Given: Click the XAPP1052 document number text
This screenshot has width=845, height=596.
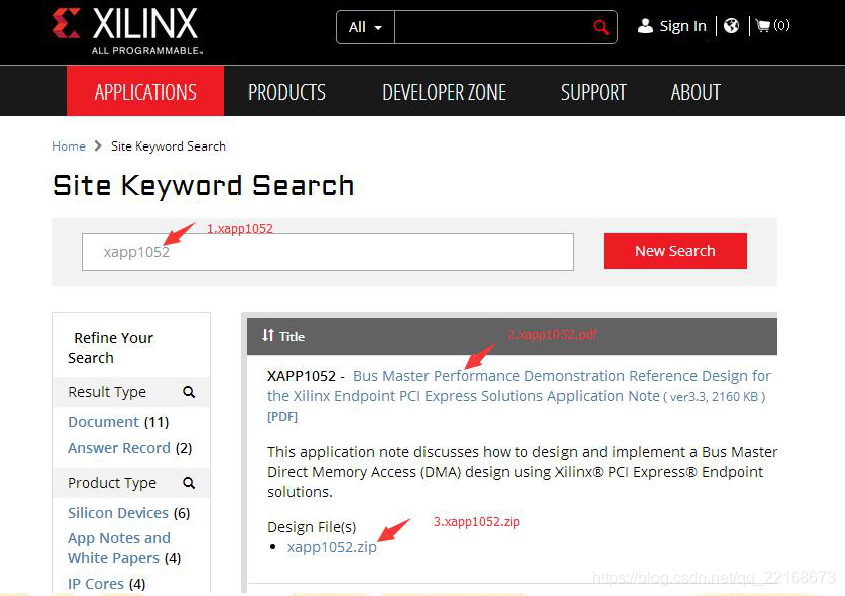Looking at the screenshot, I should pos(301,376).
